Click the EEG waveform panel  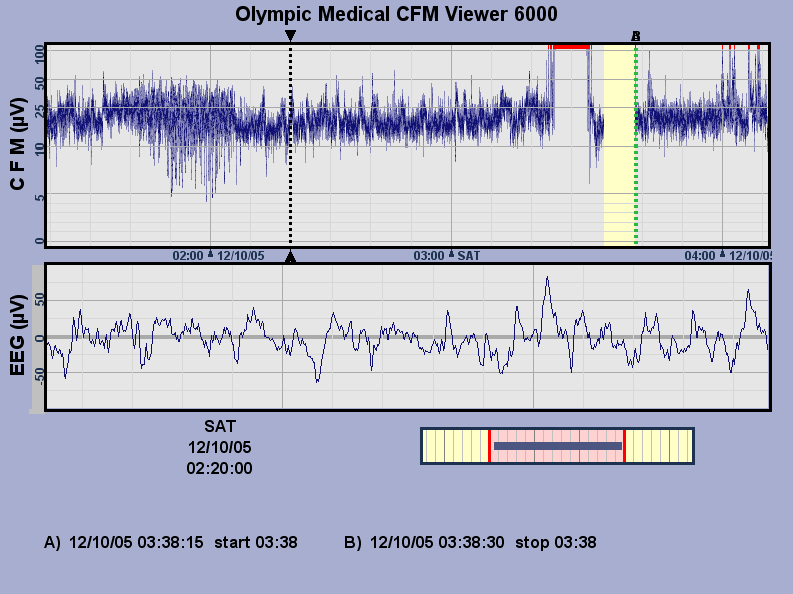pos(408,337)
